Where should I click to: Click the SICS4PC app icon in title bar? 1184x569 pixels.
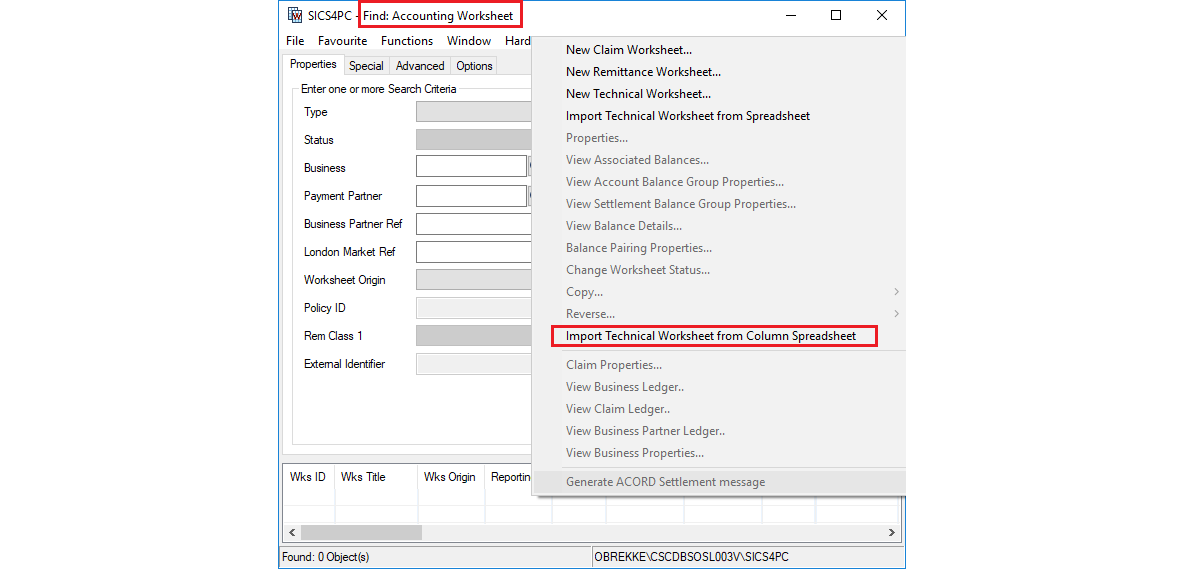click(x=295, y=15)
